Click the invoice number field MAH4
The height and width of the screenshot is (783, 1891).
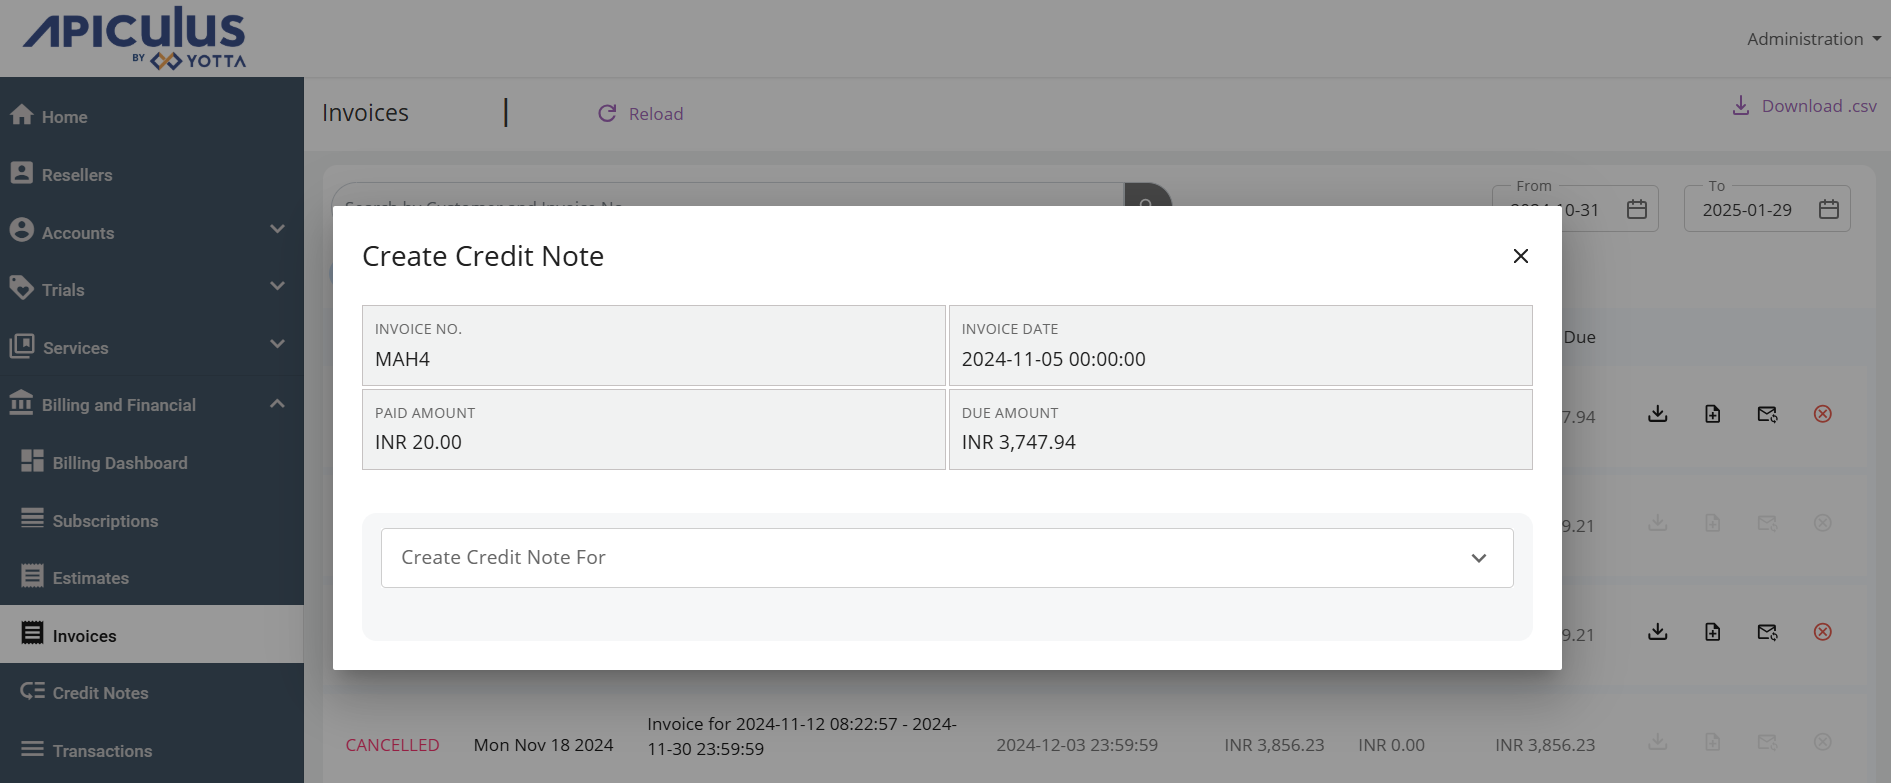653,346
